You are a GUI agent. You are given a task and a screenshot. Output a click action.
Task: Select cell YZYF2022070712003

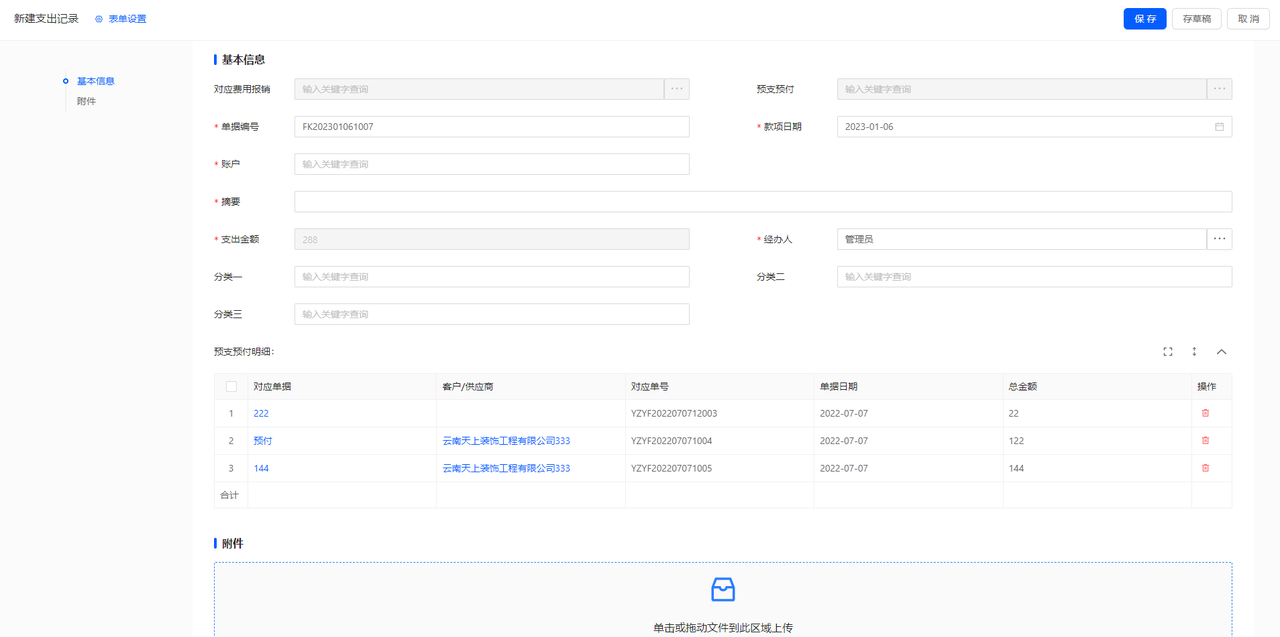(x=720, y=413)
